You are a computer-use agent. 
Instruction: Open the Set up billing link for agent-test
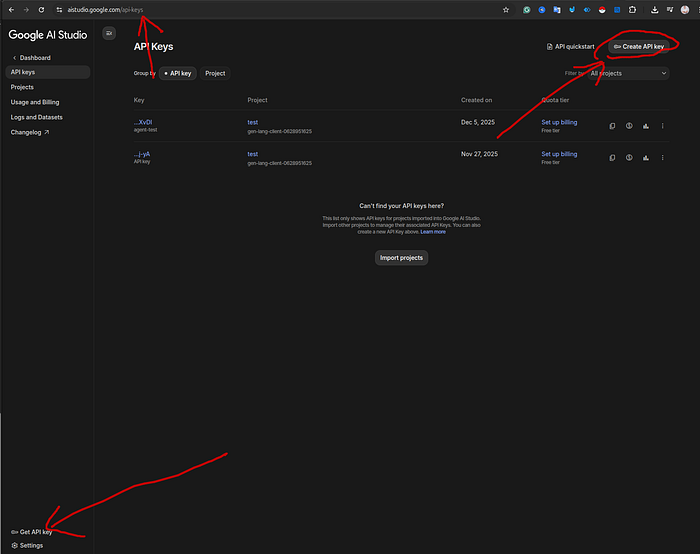(x=559, y=122)
